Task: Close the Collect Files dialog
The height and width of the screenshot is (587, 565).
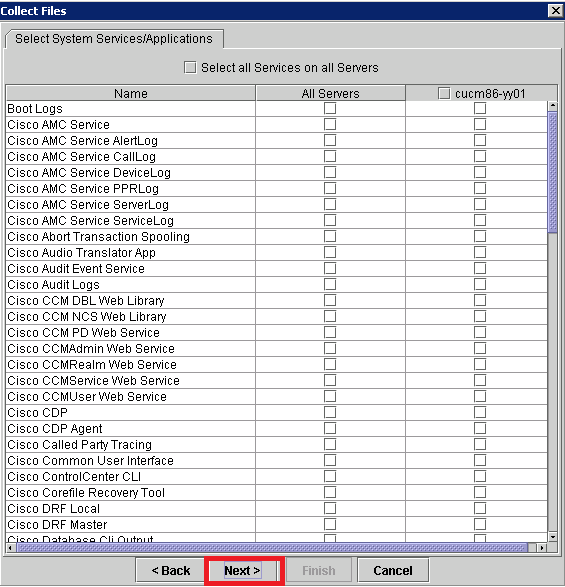Action: click(556, 10)
